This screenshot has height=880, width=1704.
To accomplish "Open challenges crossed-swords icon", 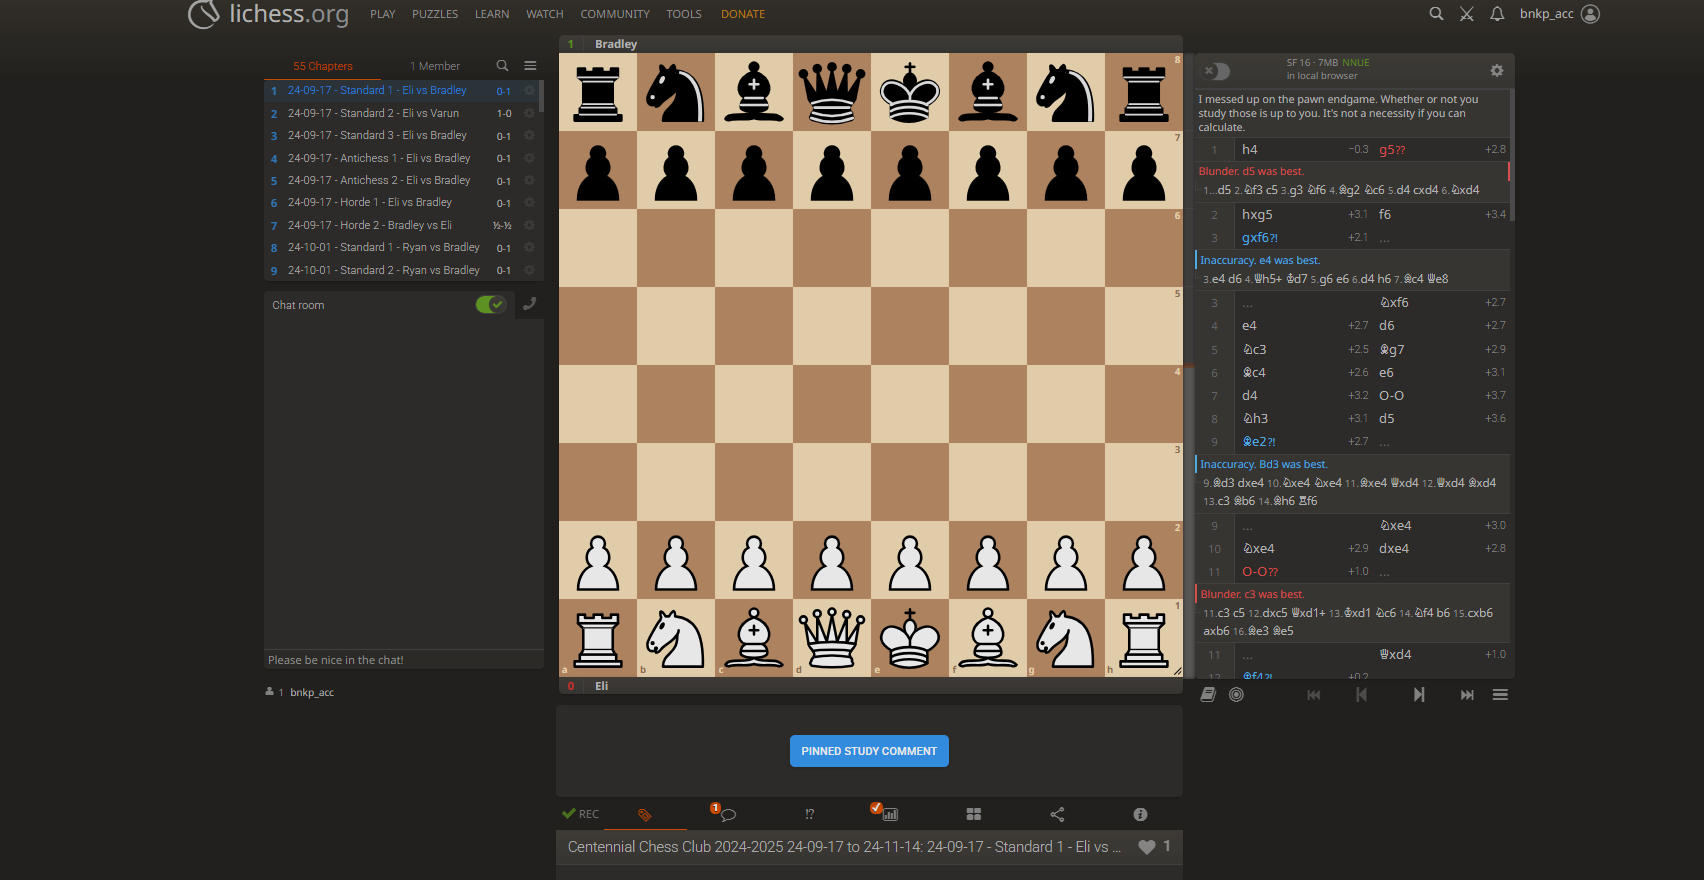I will [1467, 14].
